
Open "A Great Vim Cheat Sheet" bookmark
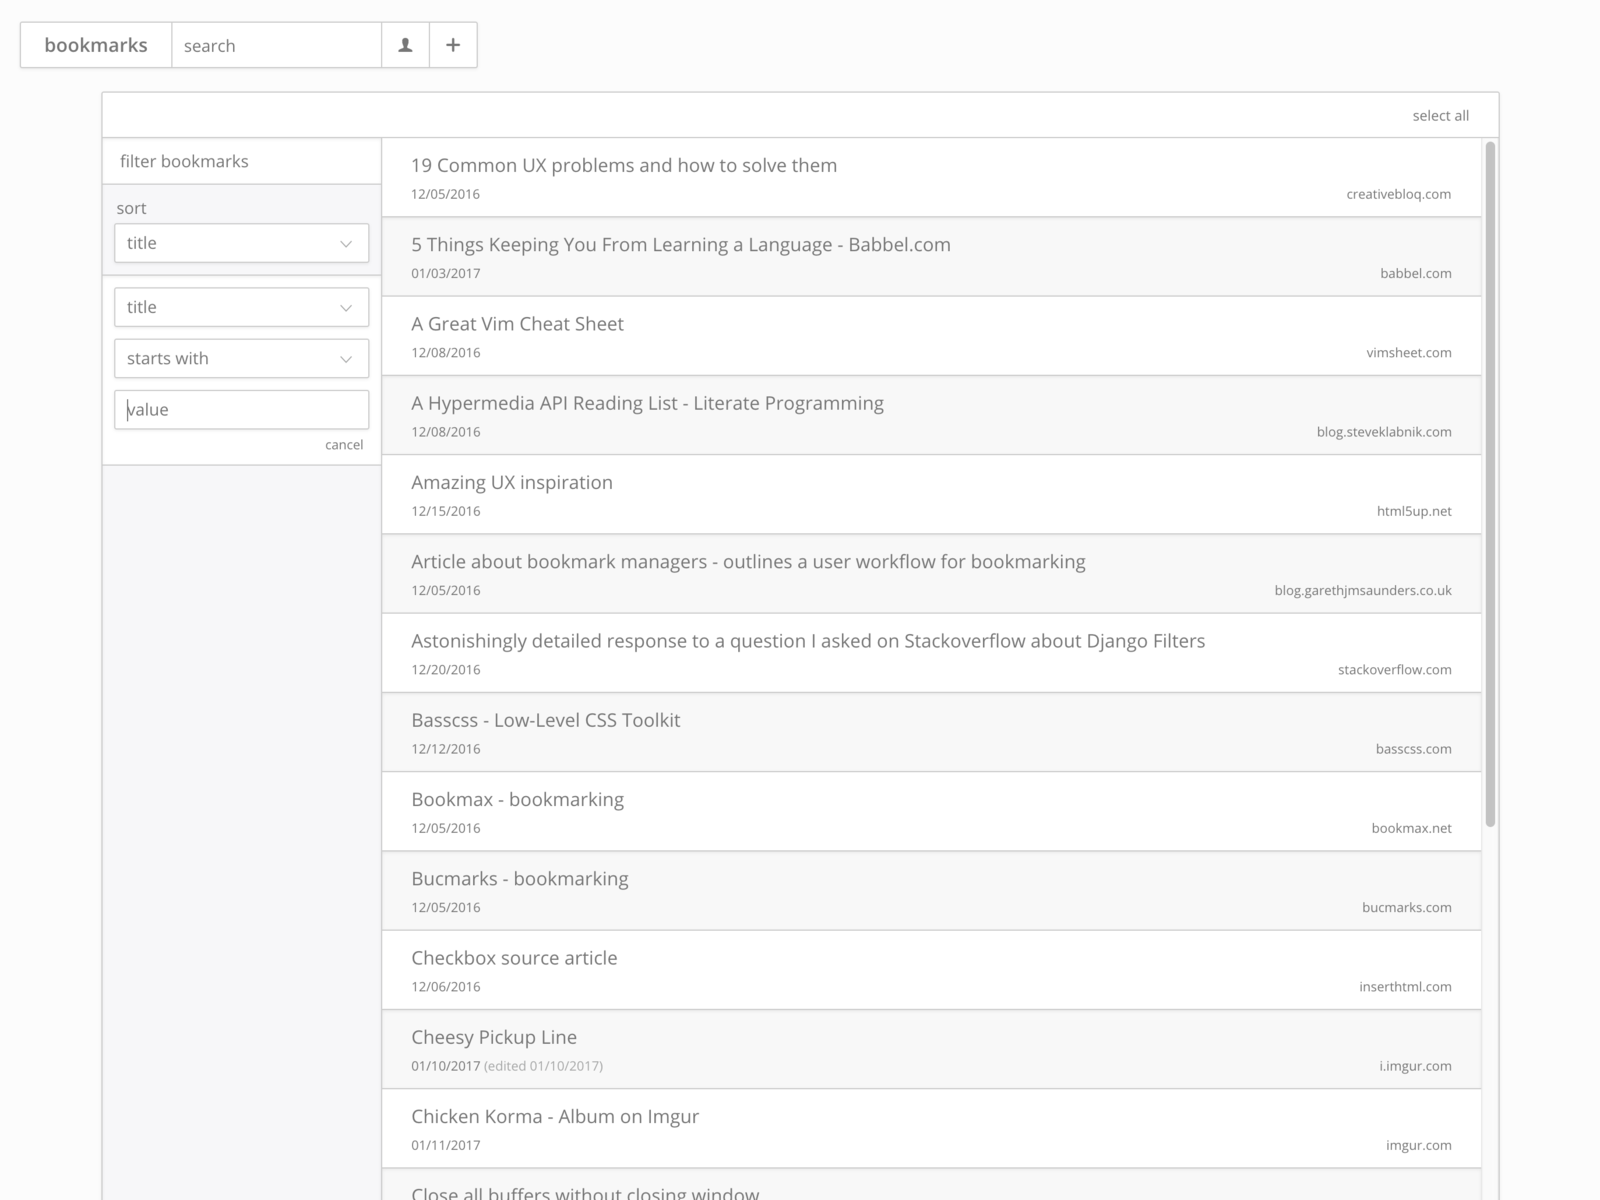517,324
